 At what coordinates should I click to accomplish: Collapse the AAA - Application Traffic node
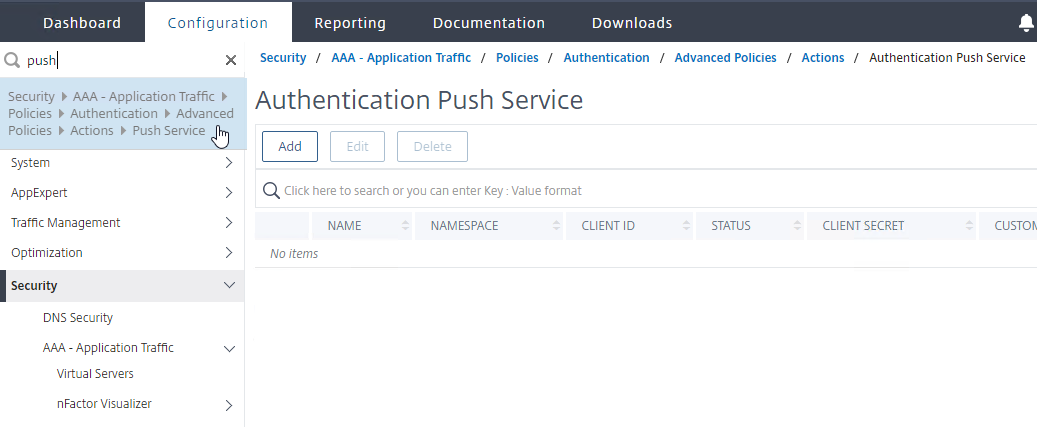coord(229,348)
